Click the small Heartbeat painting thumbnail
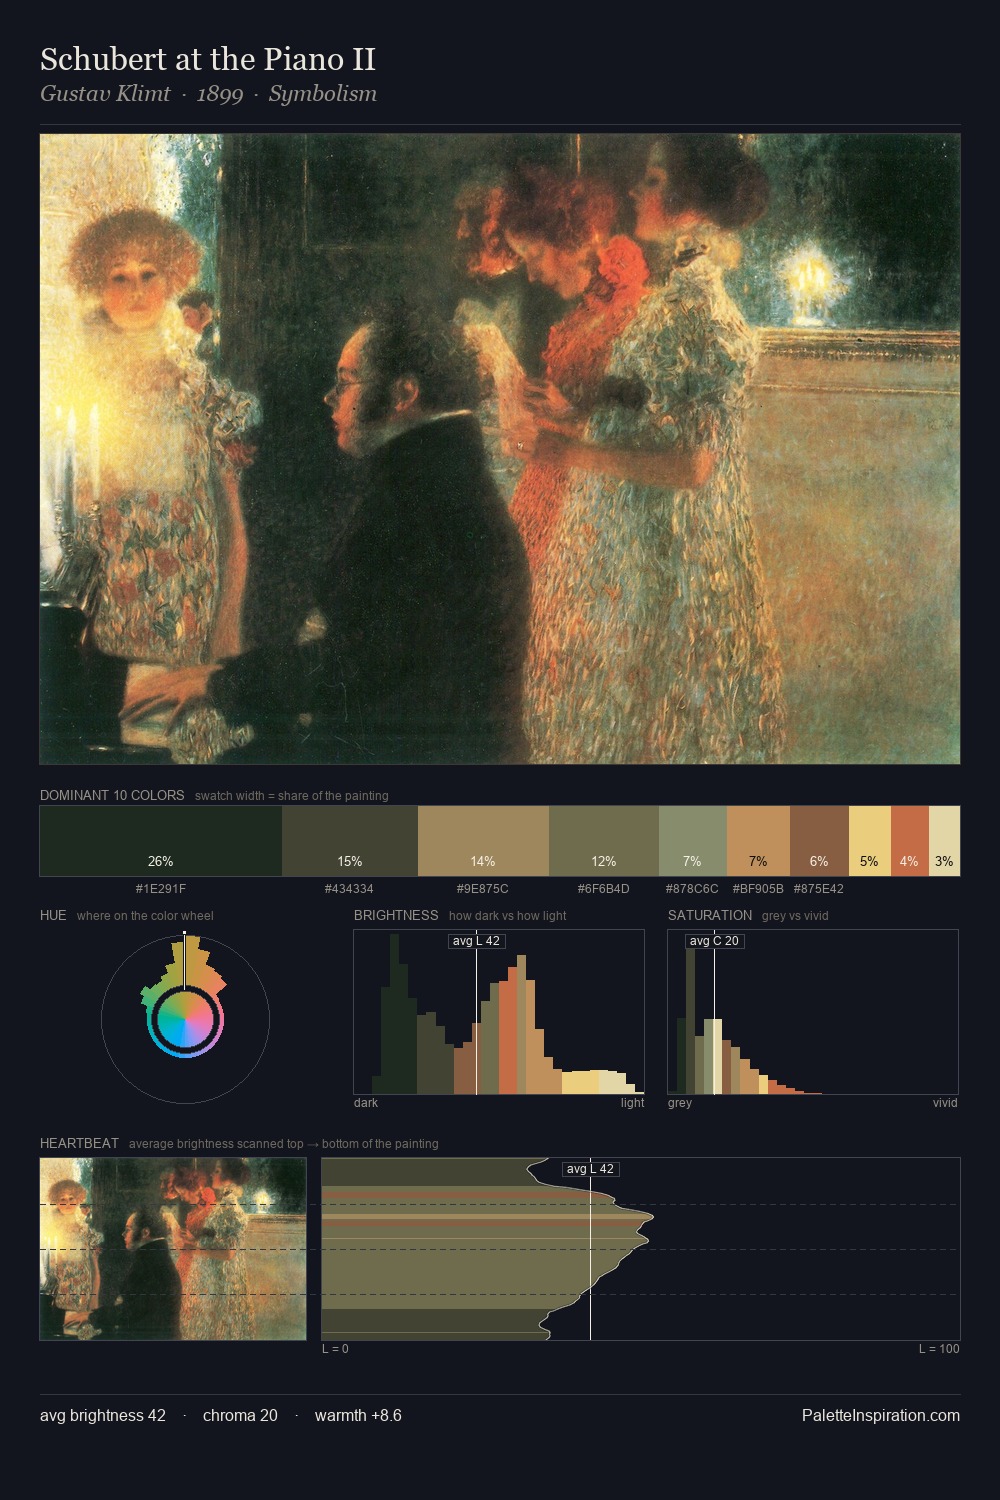 pyautogui.click(x=173, y=1249)
